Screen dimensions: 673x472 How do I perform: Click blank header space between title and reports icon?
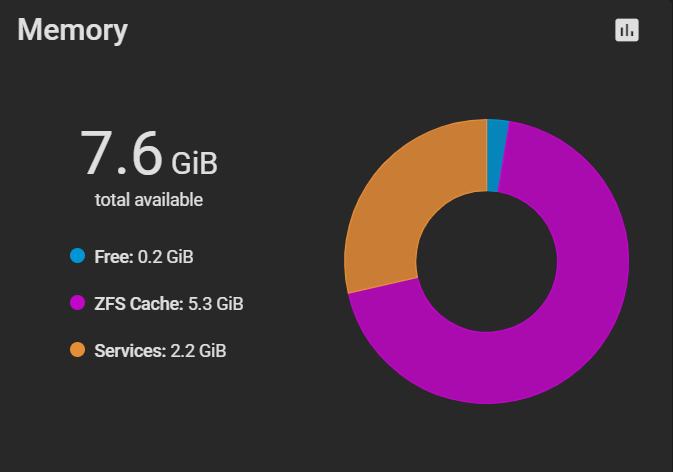point(369,30)
